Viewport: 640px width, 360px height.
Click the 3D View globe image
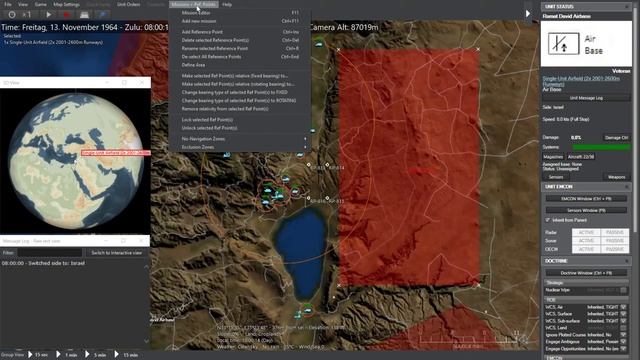76,161
